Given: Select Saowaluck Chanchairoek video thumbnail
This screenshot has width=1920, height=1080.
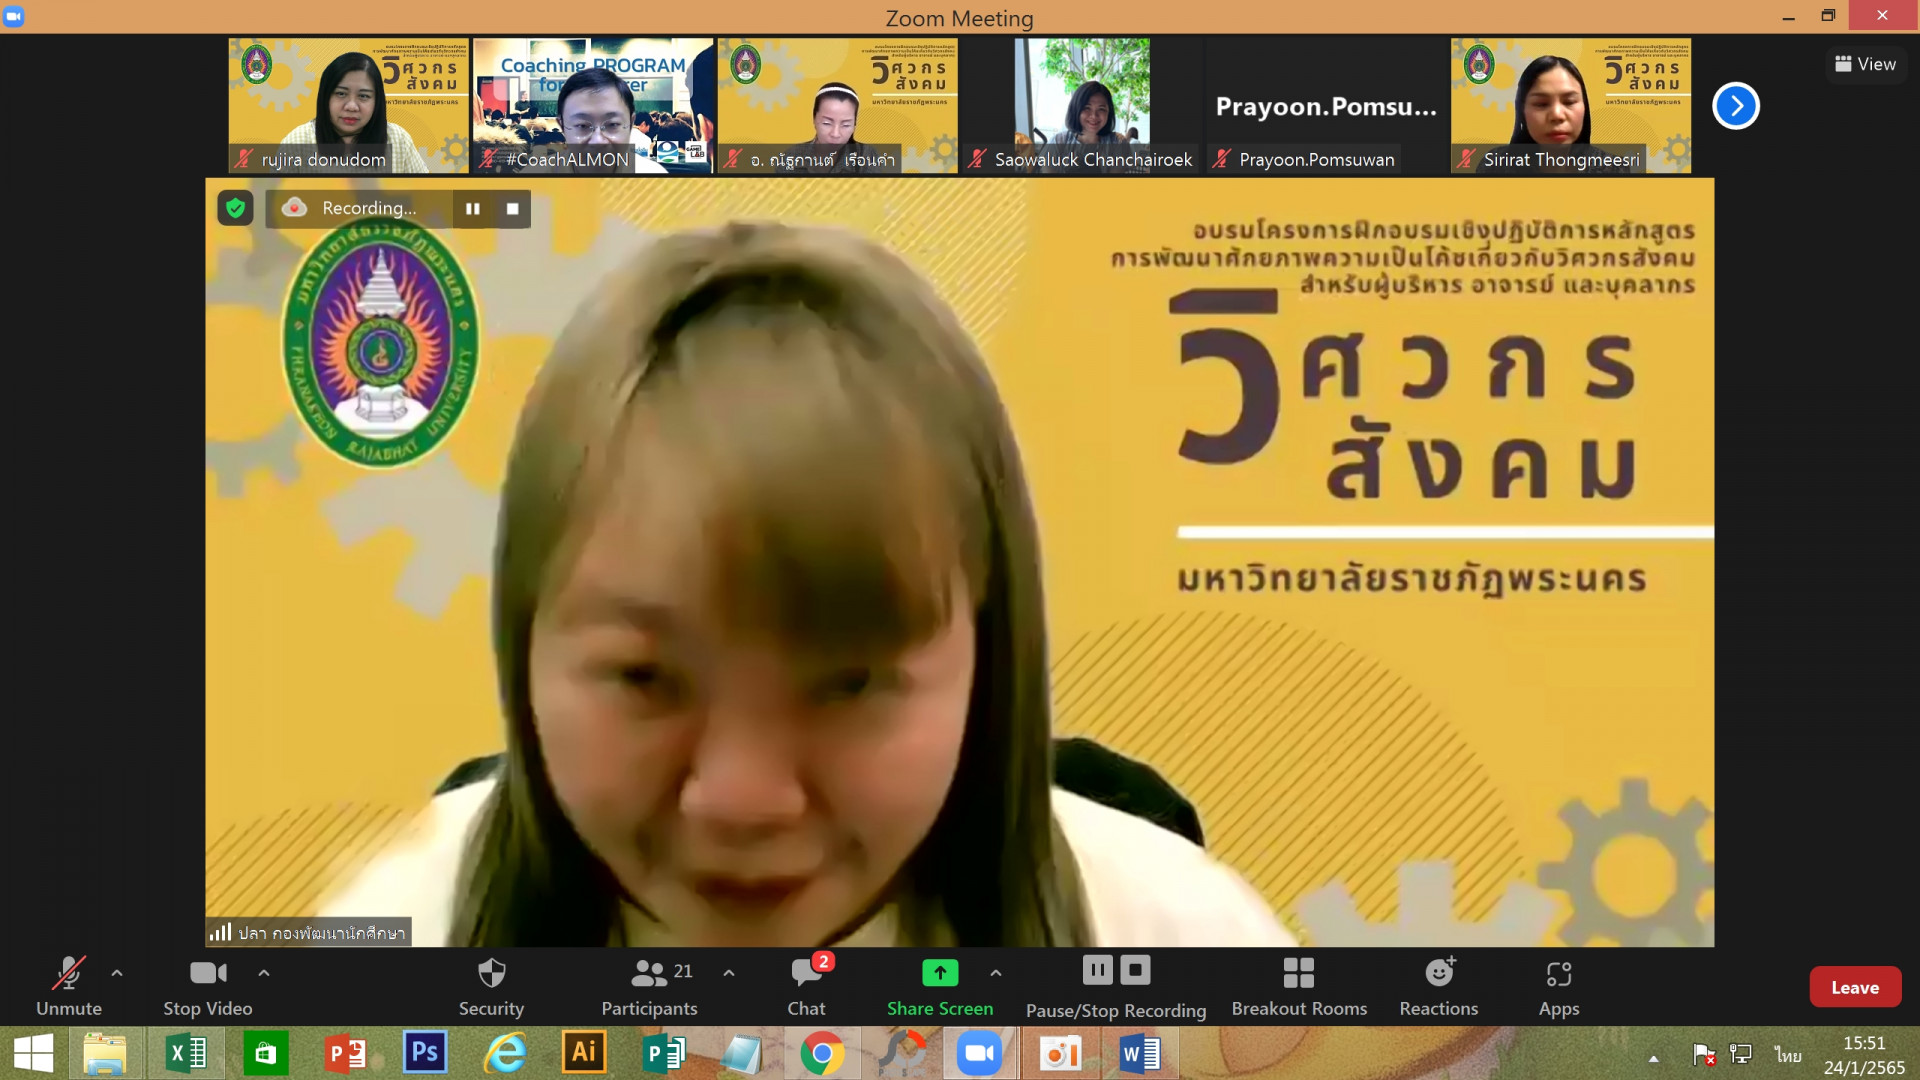Looking at the screenshot, I should pos(1082,106).
